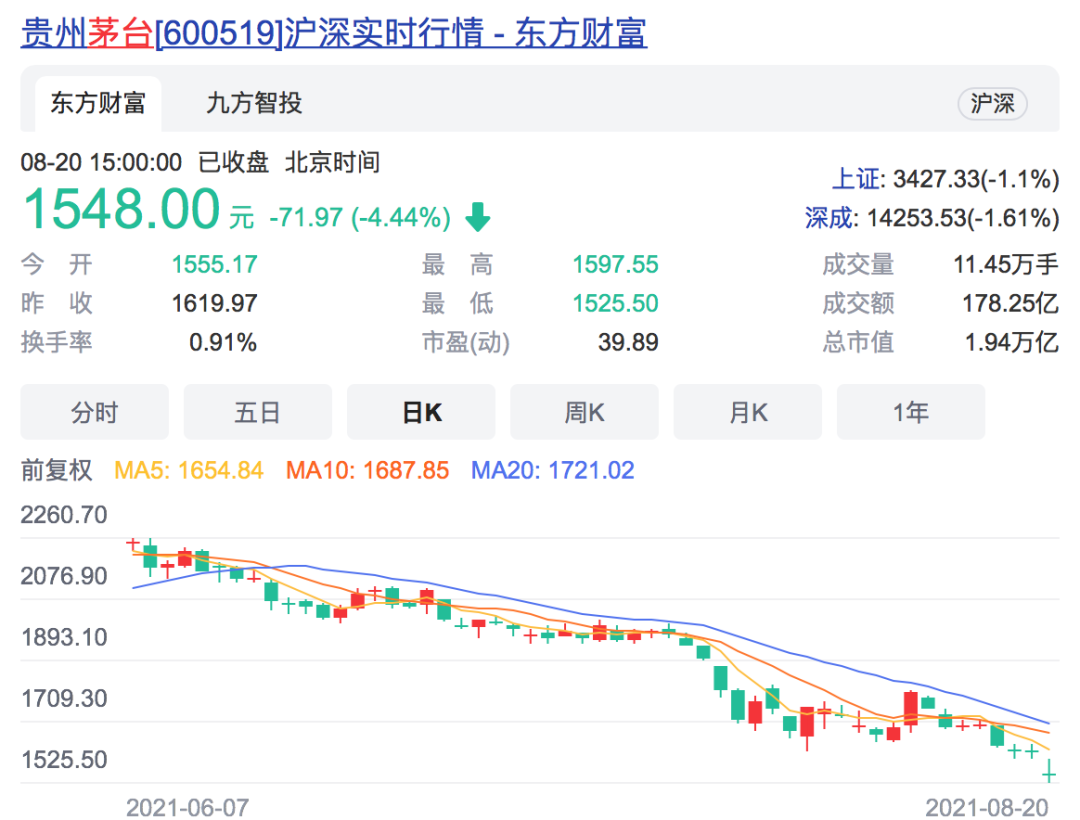This screenshot has height=820, width=1080.
Task: Click the last candlestick on 2021-08-20
Action: point(1049,771)
